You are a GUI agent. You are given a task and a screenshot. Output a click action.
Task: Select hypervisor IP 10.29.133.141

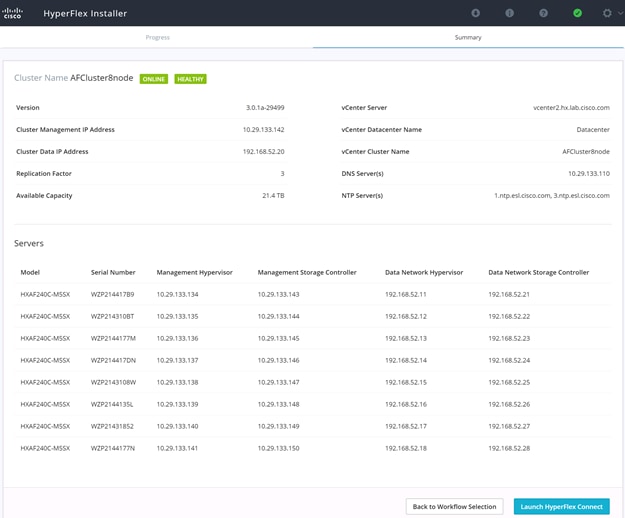pos(177,448)
